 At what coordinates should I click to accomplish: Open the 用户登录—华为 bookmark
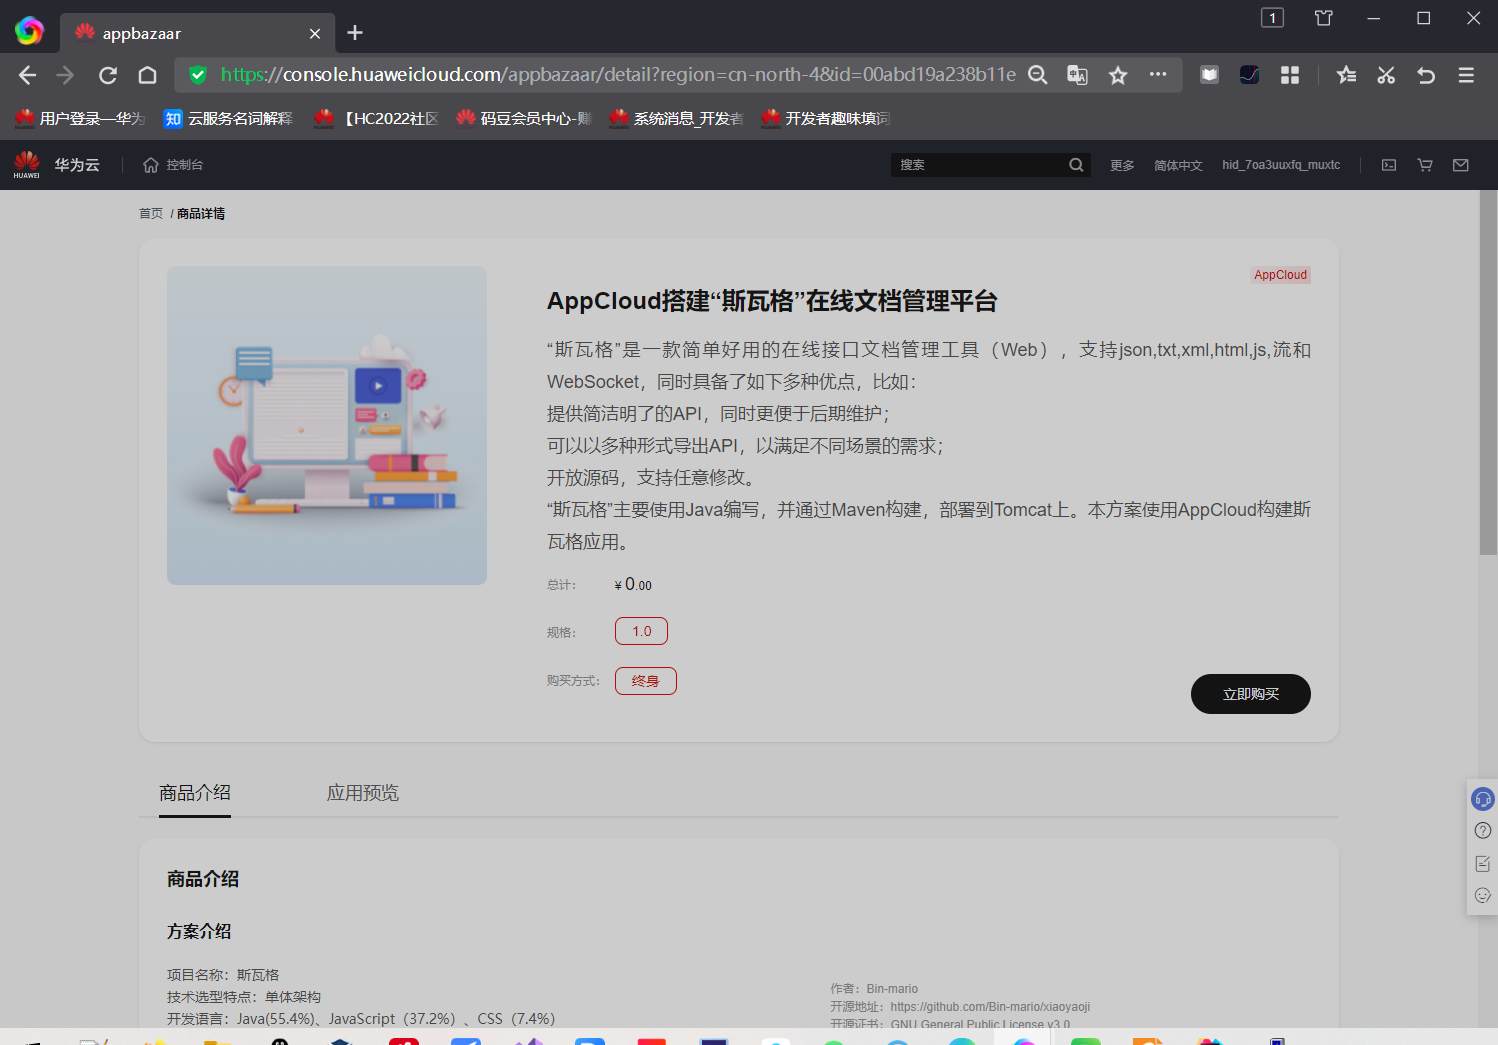click(x=80, y=119)
